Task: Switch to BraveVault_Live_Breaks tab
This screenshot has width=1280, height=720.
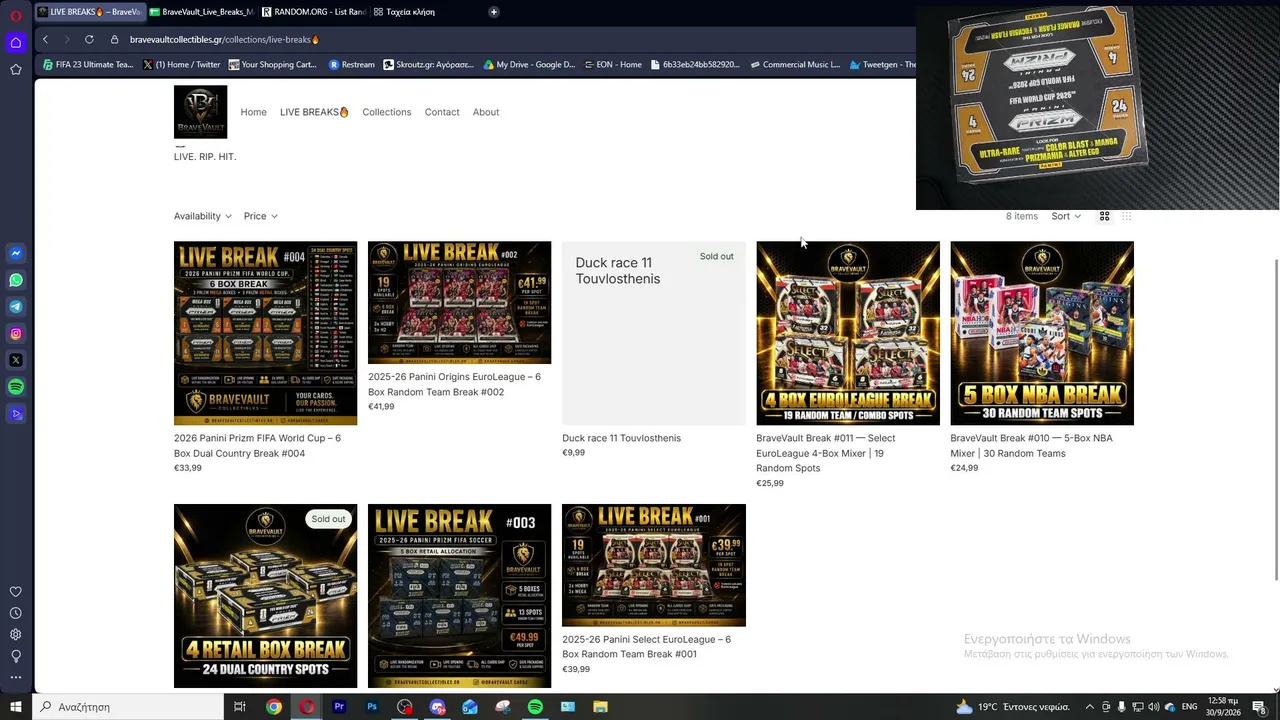Action: coord(201,12)
